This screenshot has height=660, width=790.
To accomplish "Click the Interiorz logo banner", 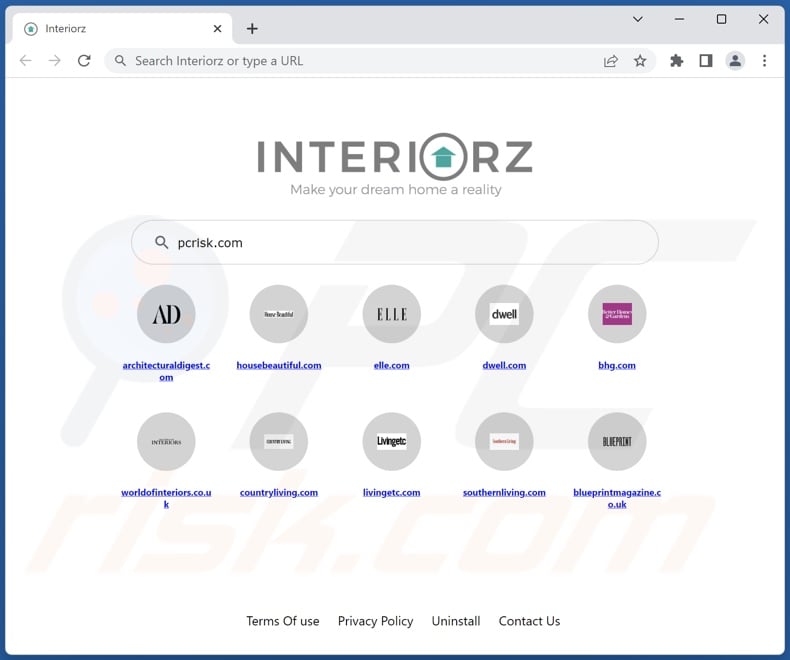I will tap(395, 165).
